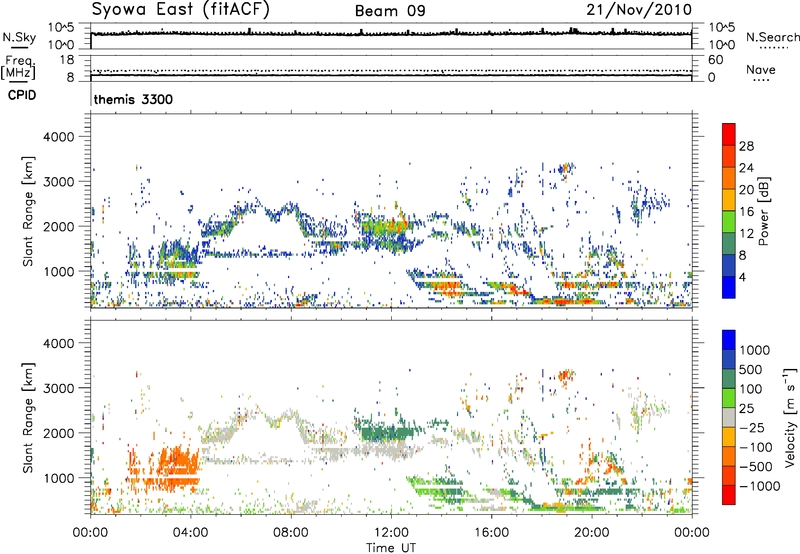Click the '20:00' time tick label
Screen dimensions: 800x554
591,533
